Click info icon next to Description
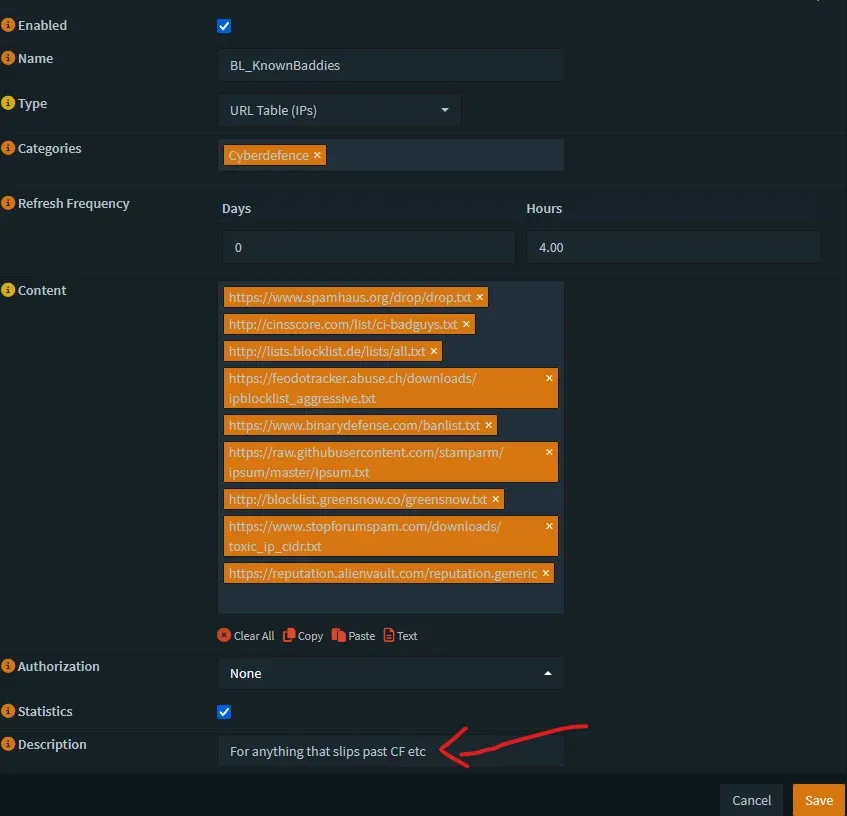 pos(8,744)
